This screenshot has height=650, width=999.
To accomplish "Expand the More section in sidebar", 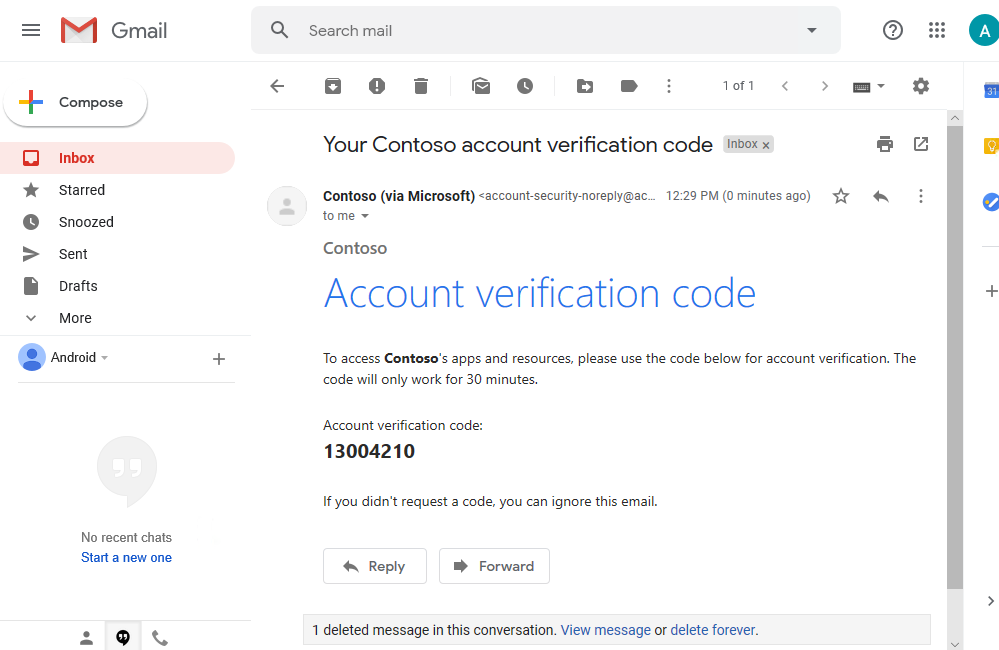I will (75, 318).
